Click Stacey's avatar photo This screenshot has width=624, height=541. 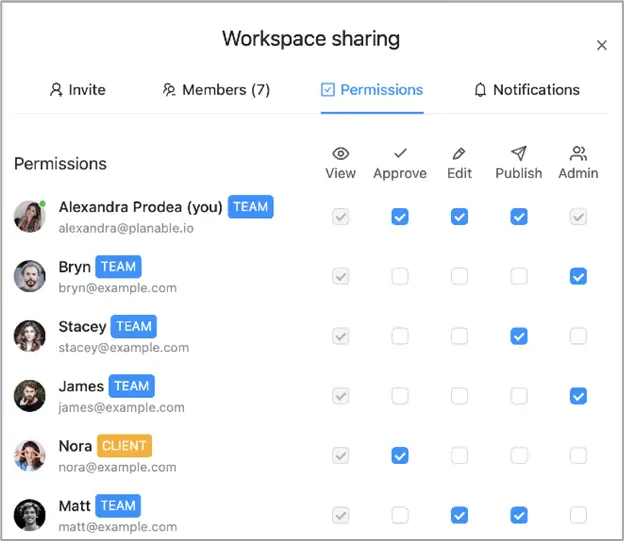29,336
